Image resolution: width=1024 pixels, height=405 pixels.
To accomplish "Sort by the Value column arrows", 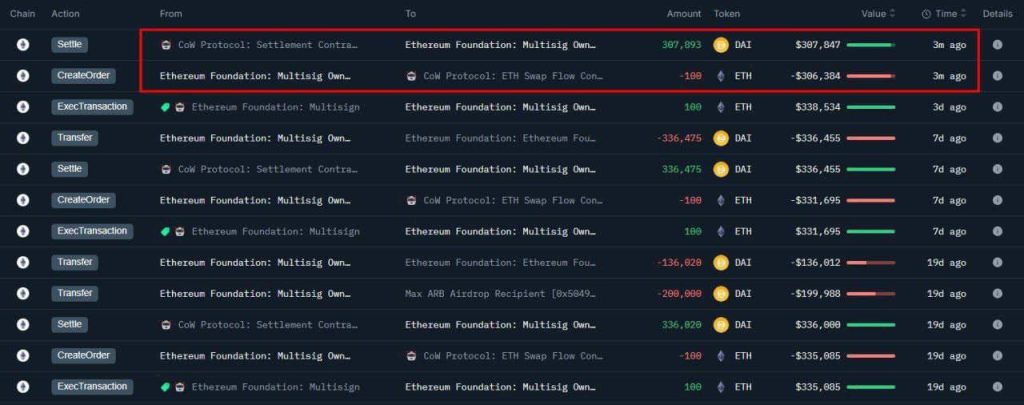I will coord(892,14).
